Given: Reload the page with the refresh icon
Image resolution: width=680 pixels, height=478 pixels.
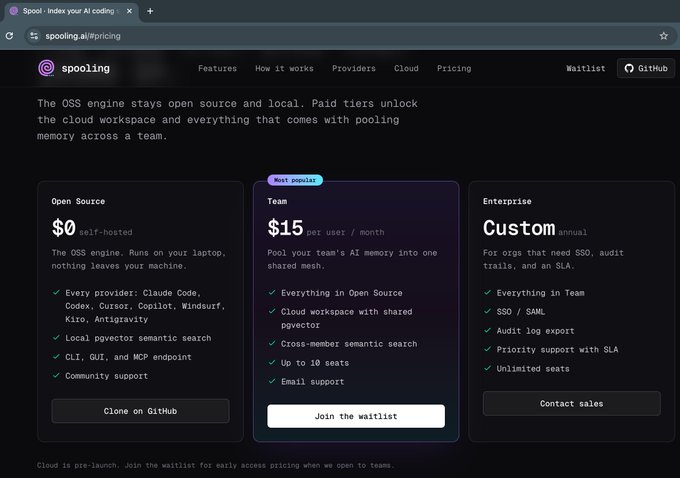Looking at the screenshot, I should pyautogui.click(x=10, y=36).
